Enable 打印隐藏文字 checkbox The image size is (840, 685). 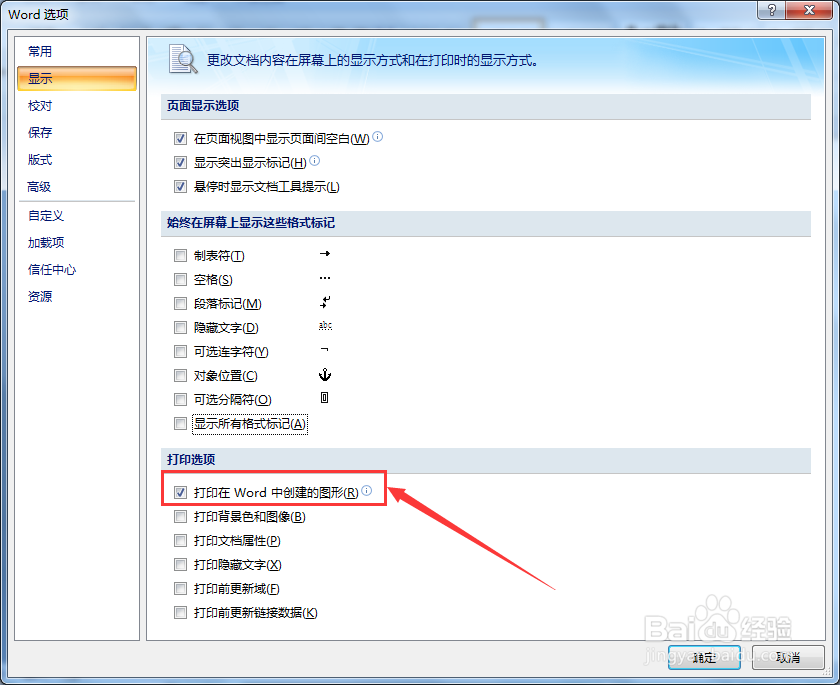pos(181,564)
